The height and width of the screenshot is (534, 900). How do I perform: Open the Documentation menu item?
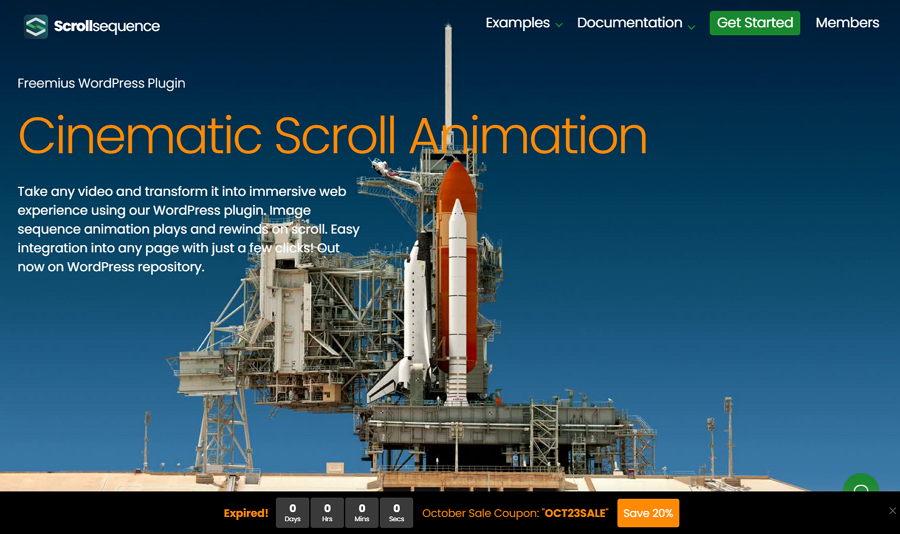tap(629, 23)
